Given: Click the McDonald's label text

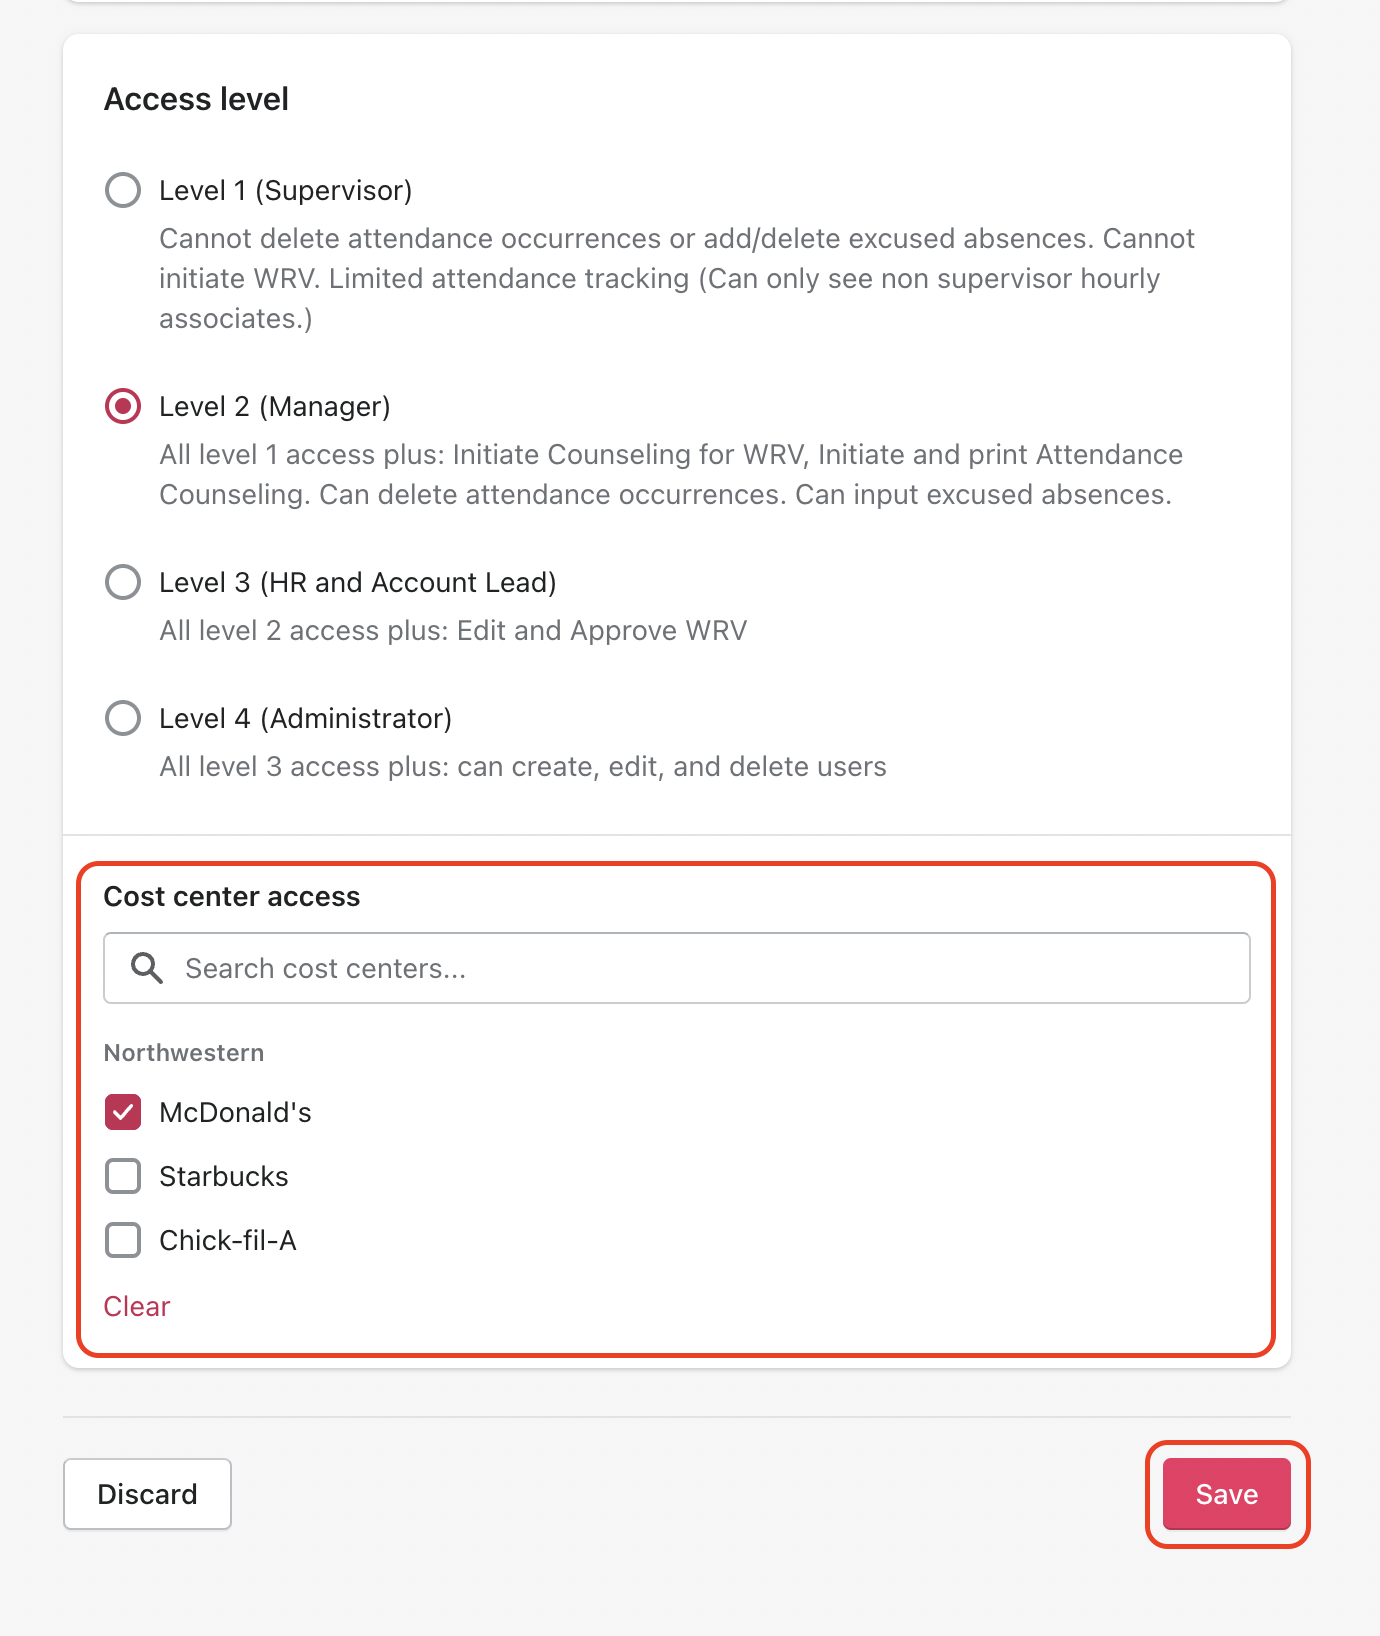Looking at the screenshot, I should 235,1112.
